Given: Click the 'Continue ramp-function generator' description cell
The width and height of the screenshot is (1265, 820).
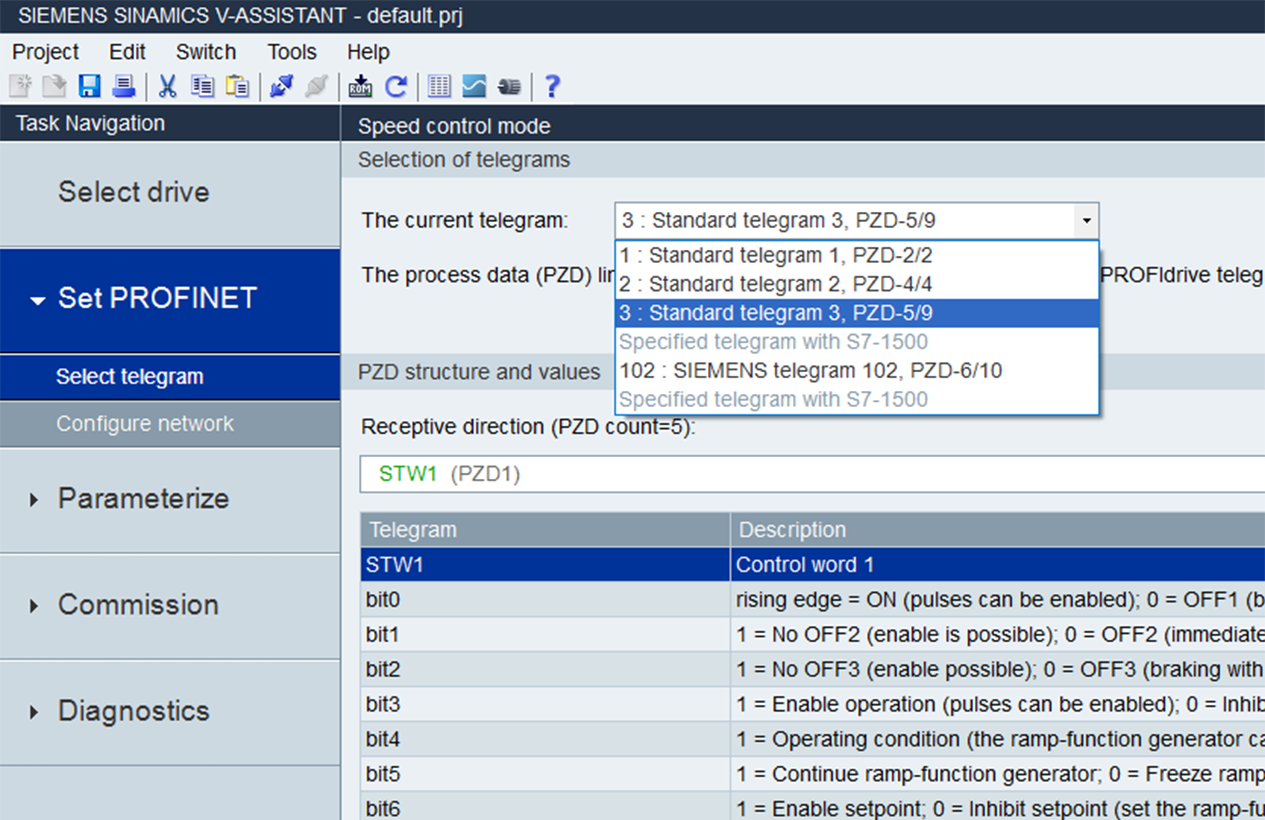Looking at the screenshot, I should (998, 775).
